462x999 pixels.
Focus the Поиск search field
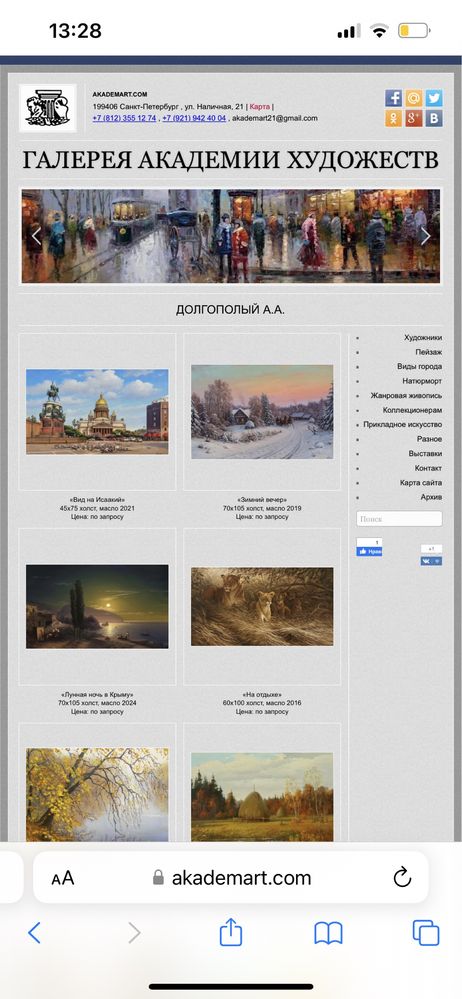[399, 519]
